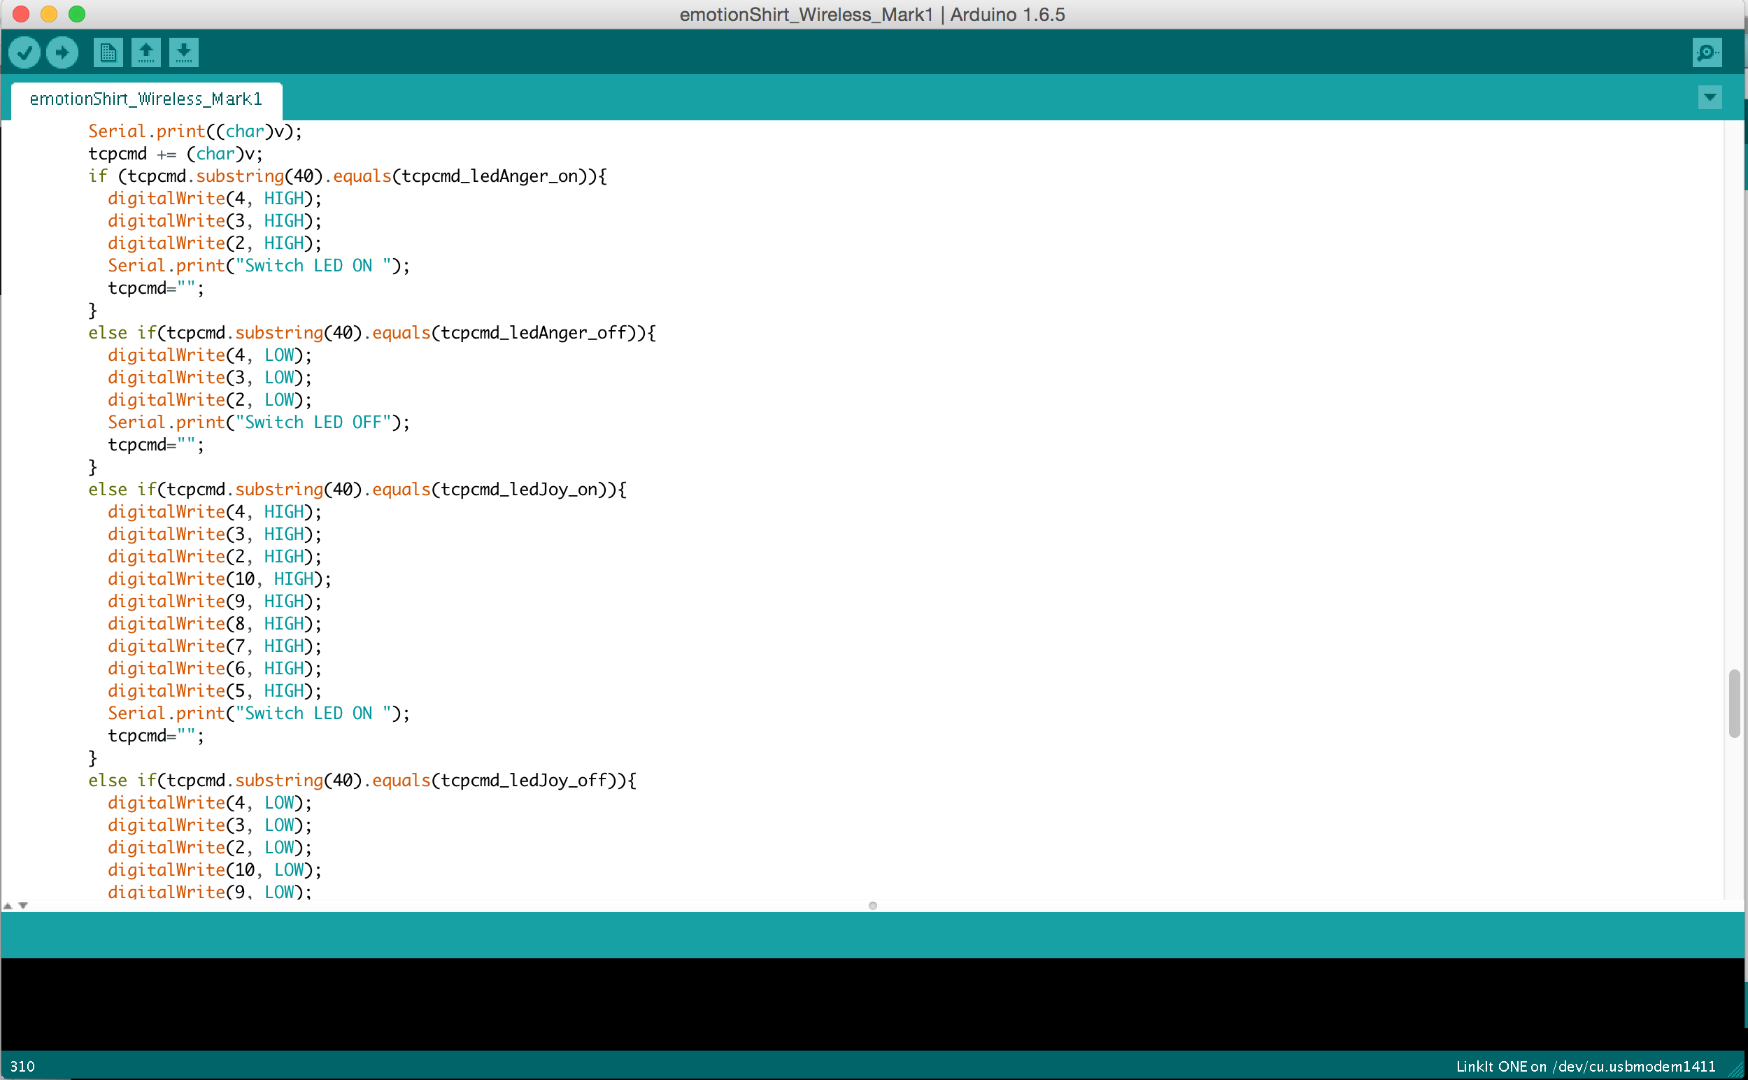Click the else if line with tcpcmd_ledJoy_on
Screen dimensions: 1748x1080
click(x=357, y=489)
